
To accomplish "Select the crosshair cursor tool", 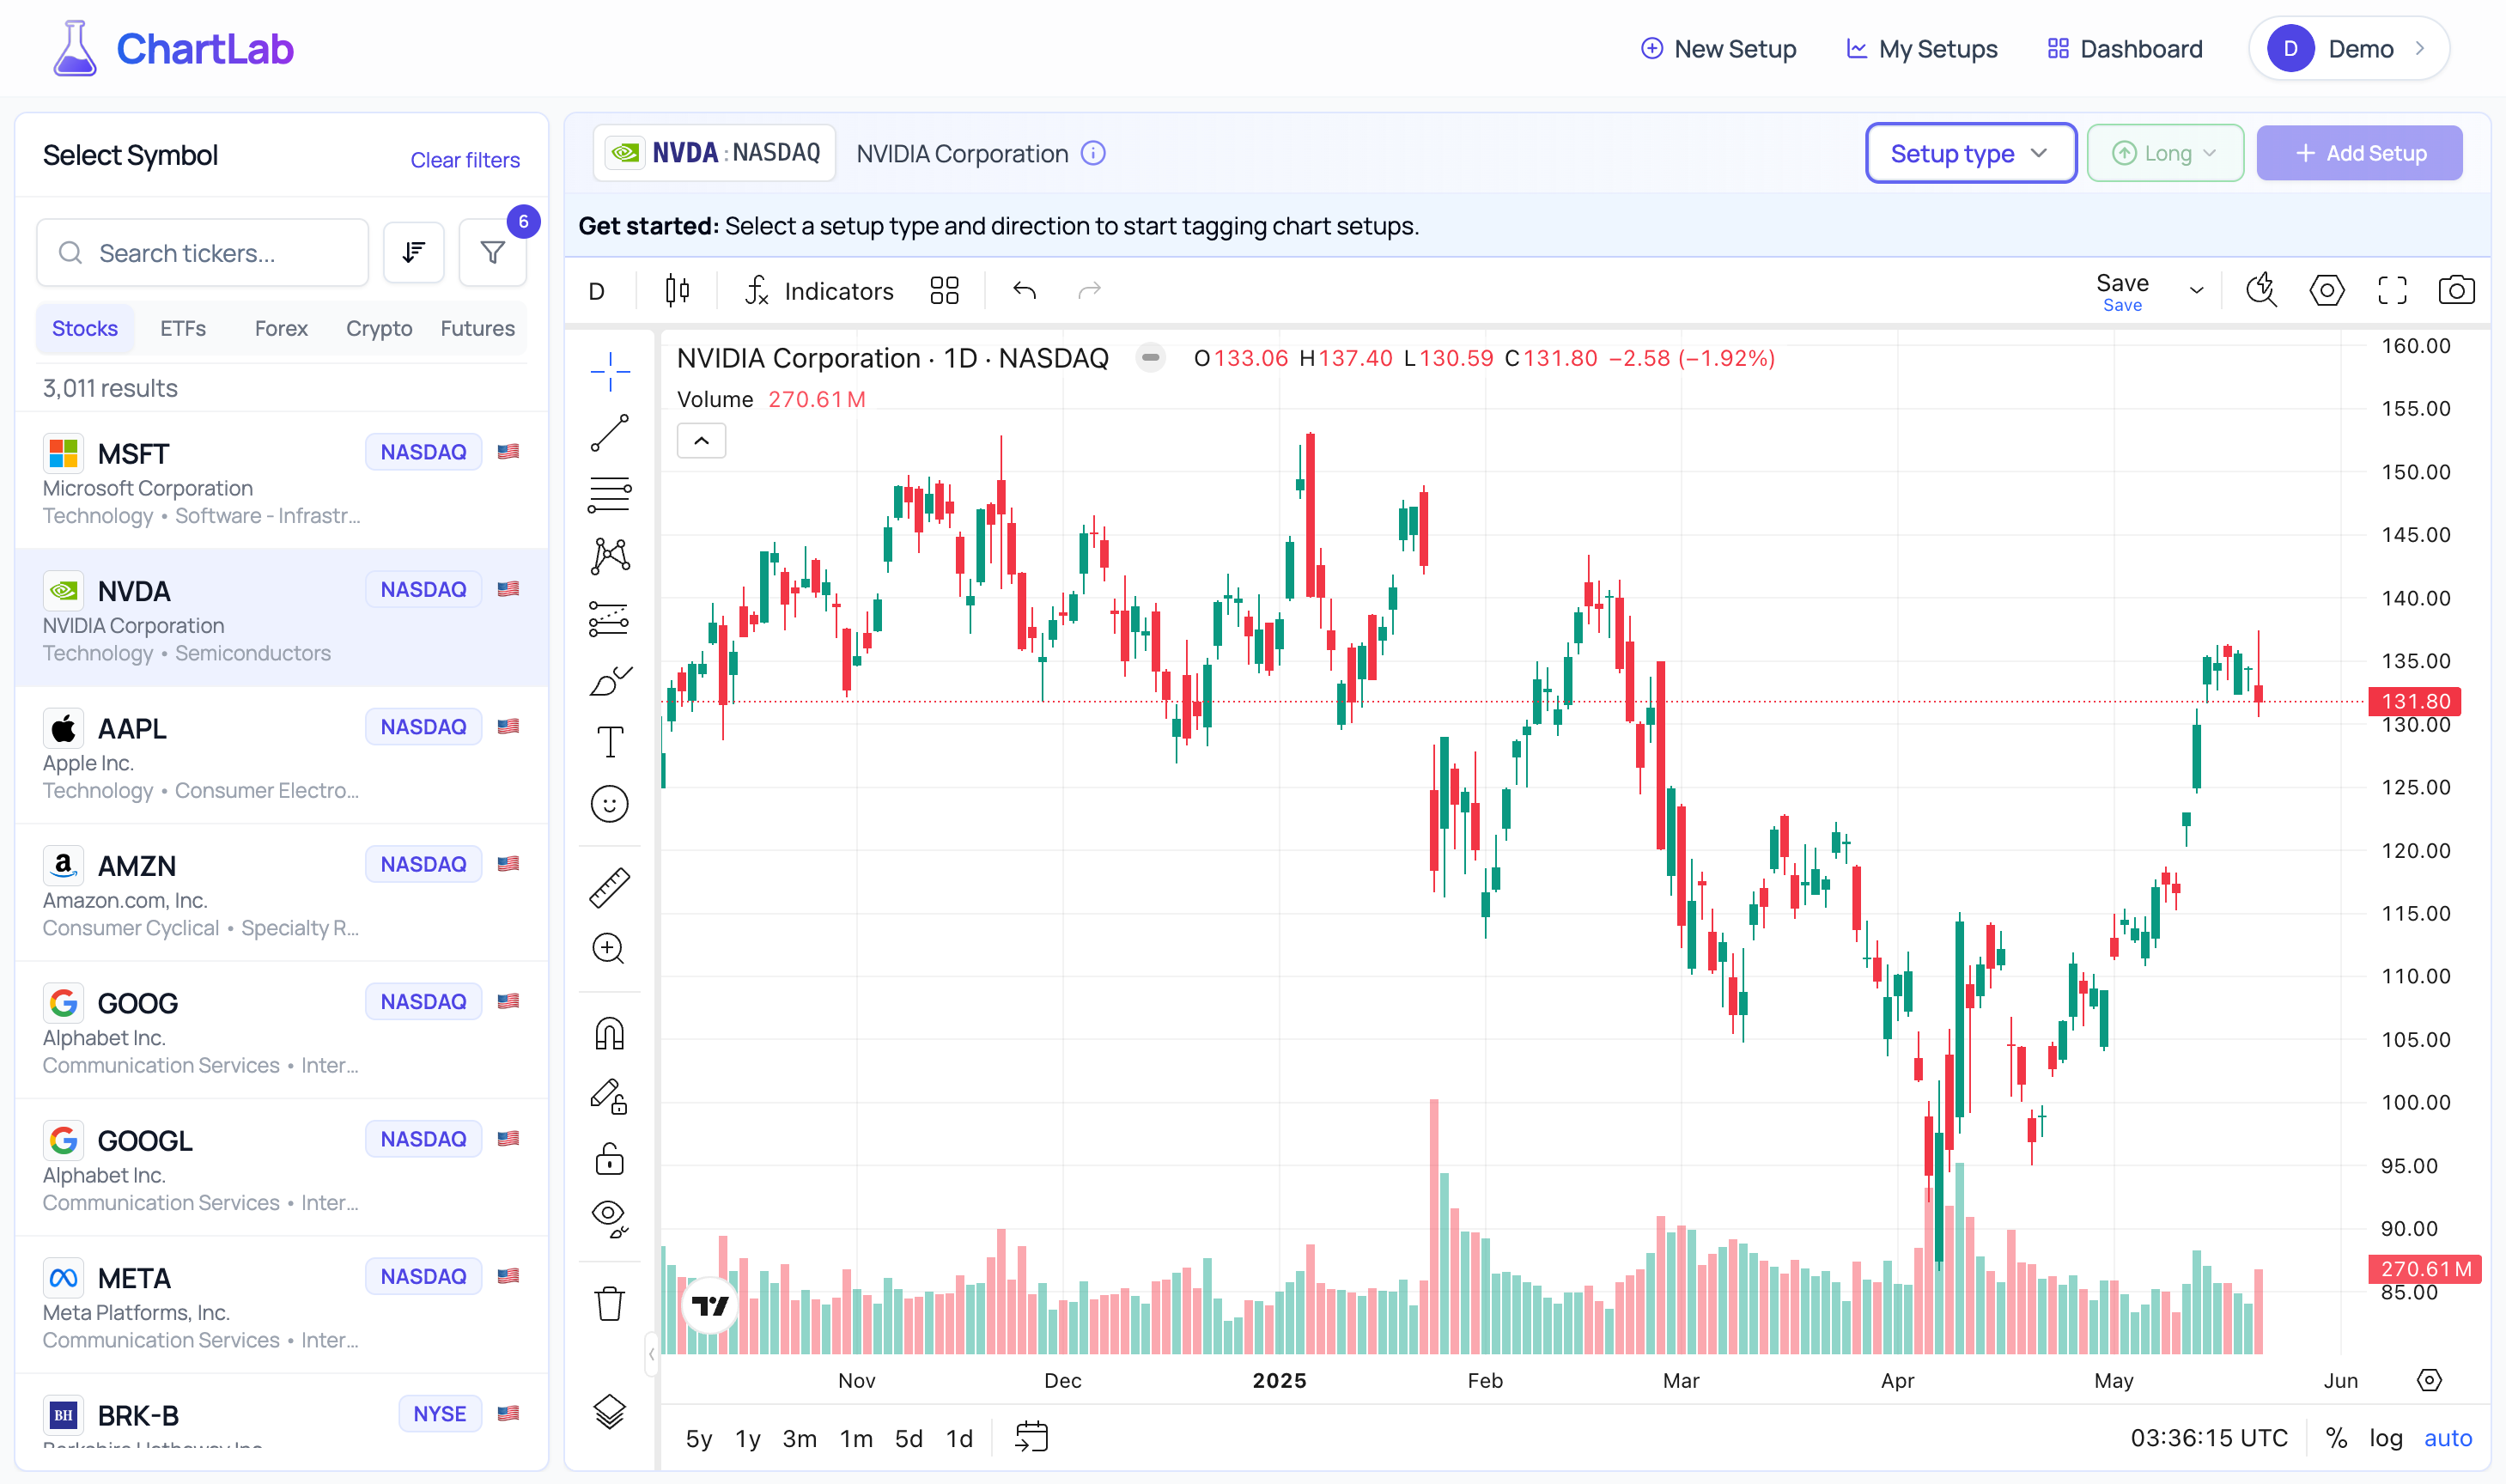I will click(x=609, y=372).
